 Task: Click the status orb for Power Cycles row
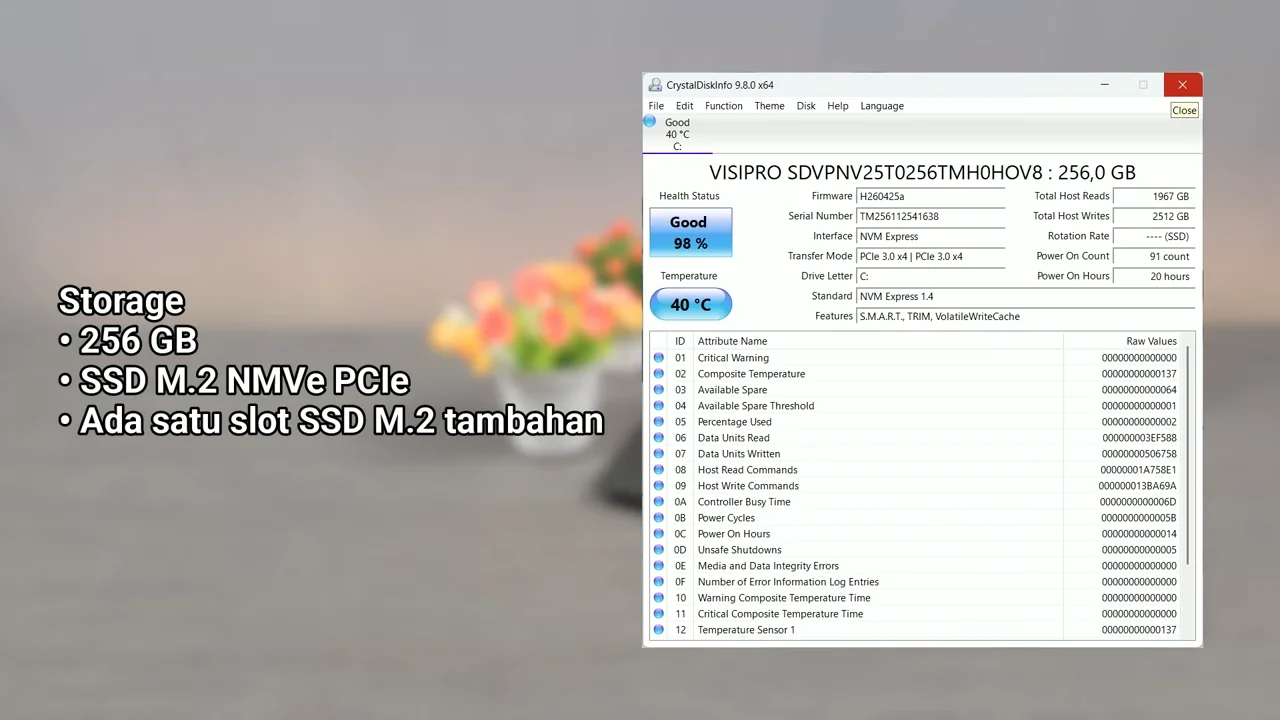(x=659, y=517)
